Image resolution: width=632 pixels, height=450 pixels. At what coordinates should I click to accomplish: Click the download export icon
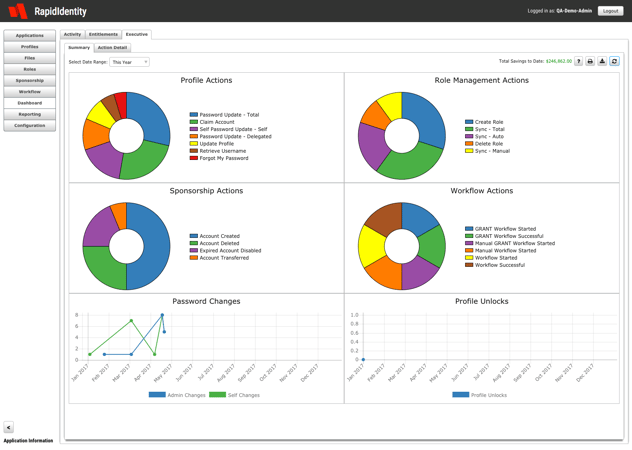click(602, 61)
